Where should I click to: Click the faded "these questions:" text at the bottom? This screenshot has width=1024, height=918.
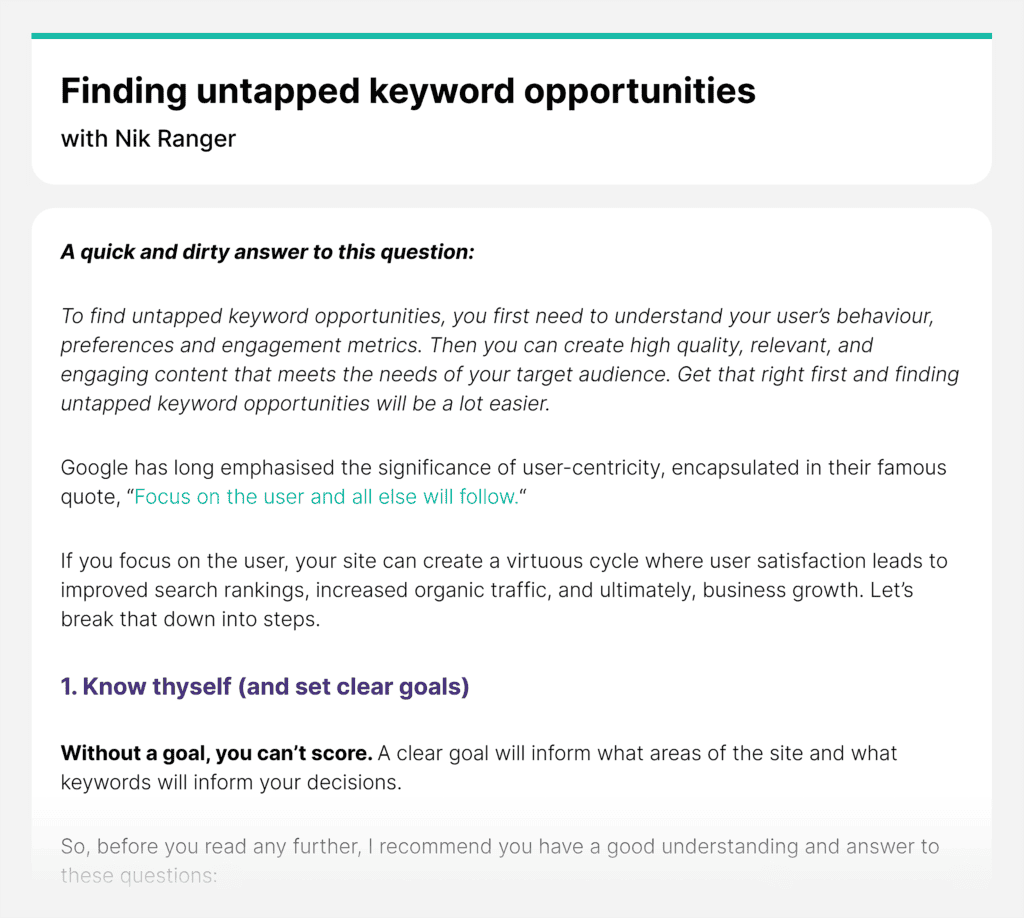(x=139, y=876)
